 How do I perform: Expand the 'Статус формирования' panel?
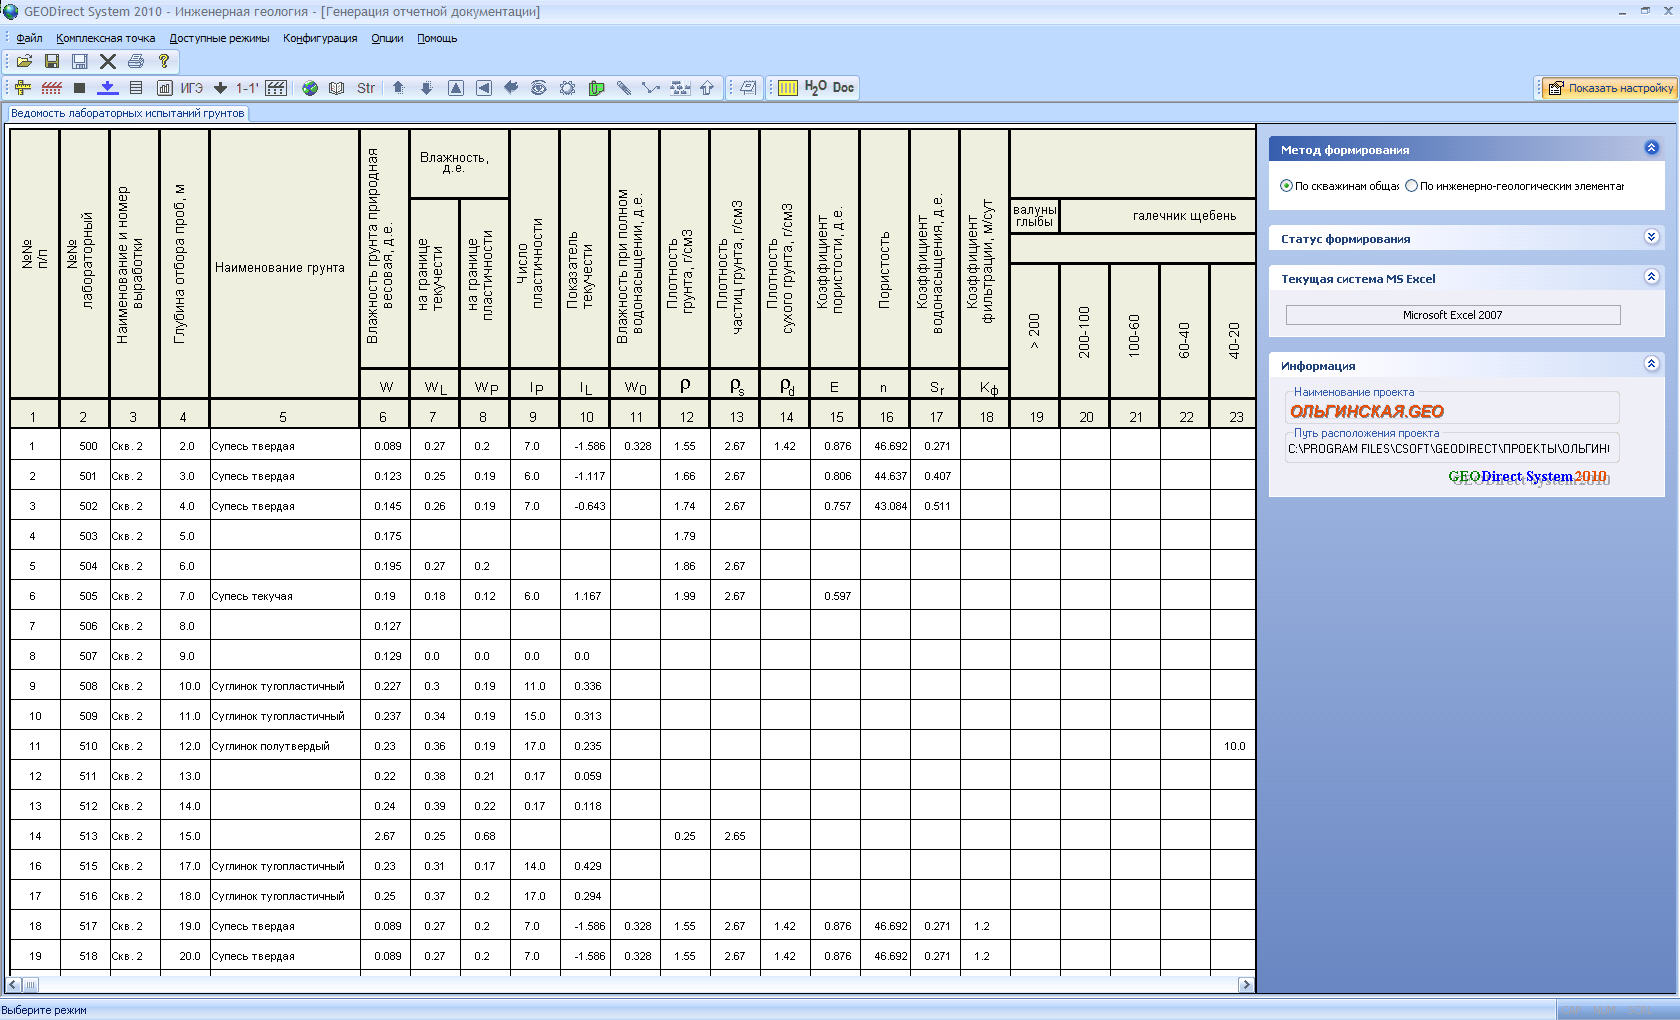[x=1651, y=237]
